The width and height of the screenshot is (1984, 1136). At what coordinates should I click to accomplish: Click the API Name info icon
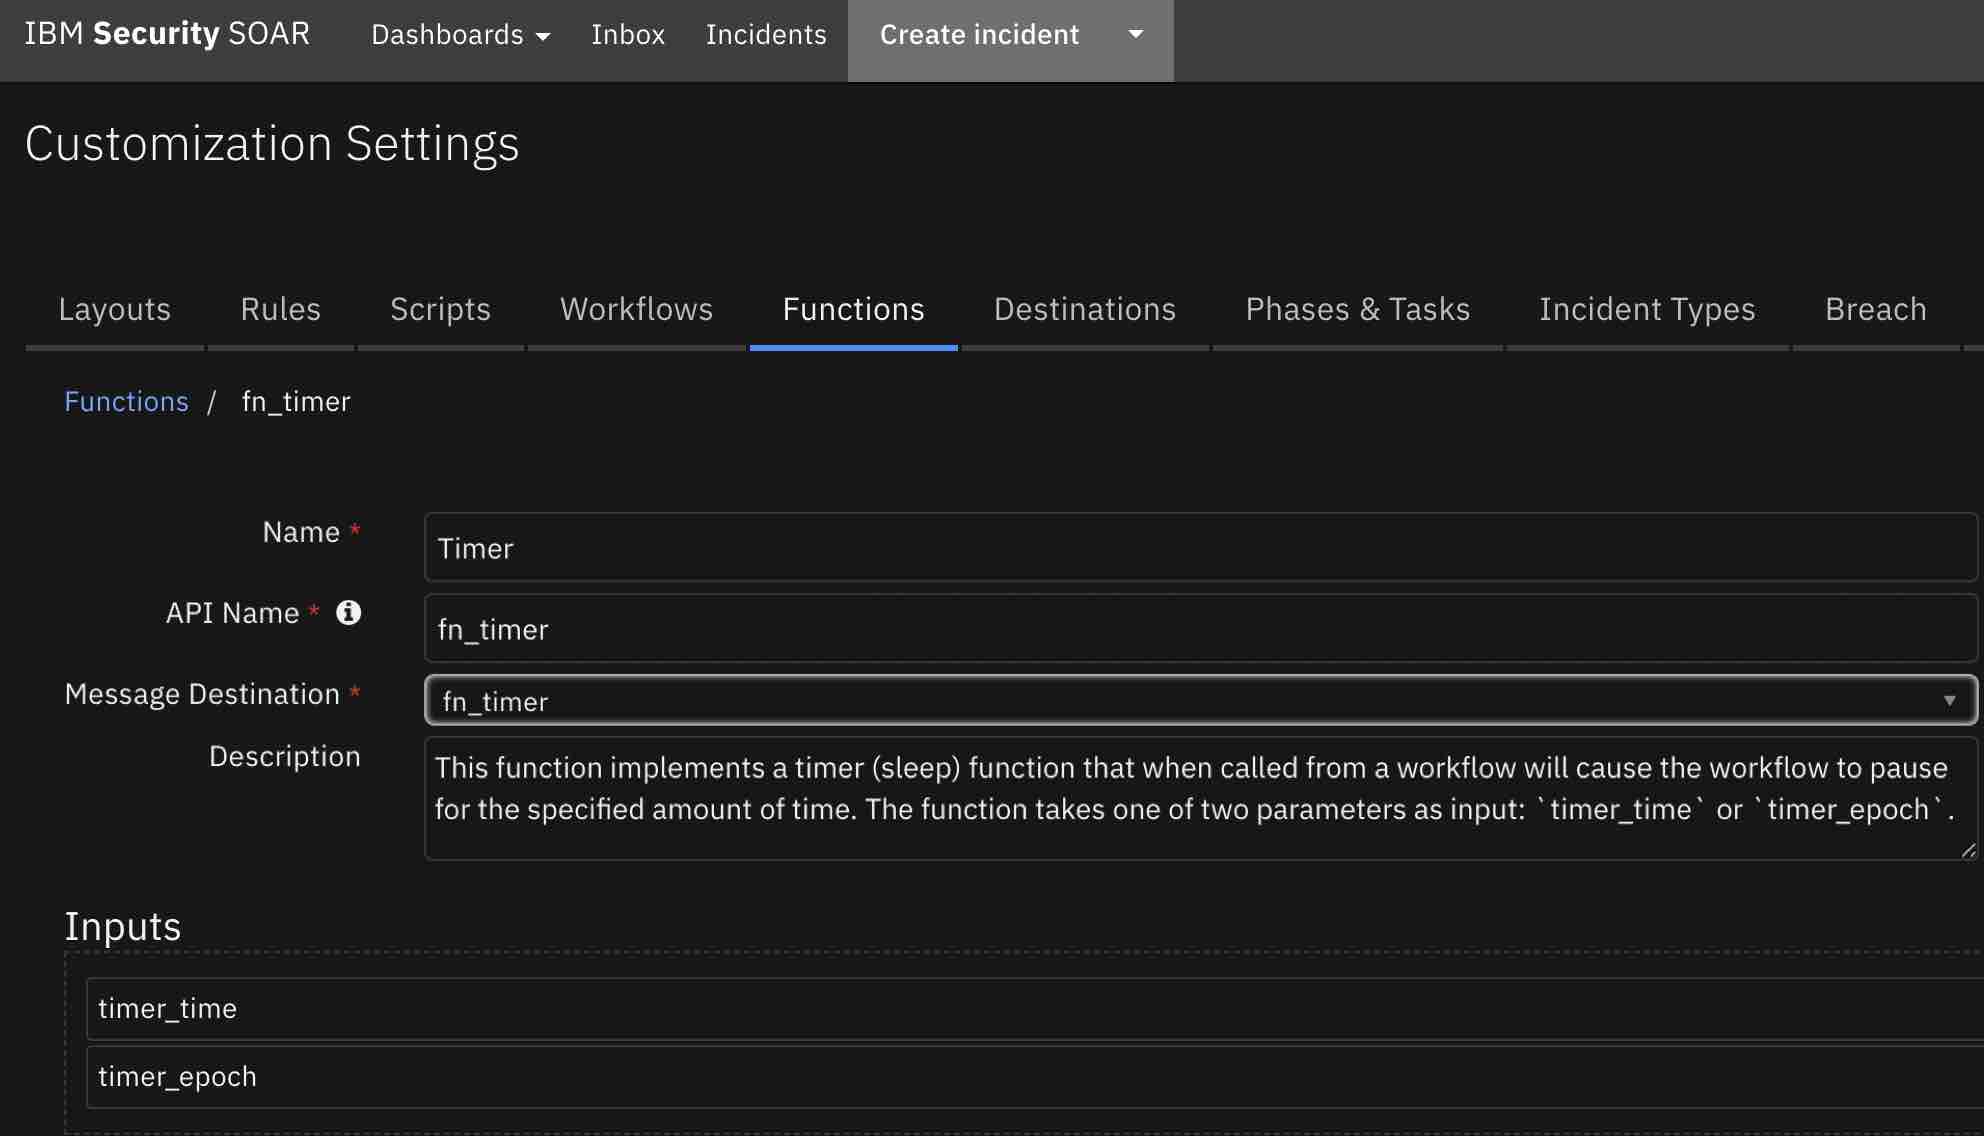point(348,613)
